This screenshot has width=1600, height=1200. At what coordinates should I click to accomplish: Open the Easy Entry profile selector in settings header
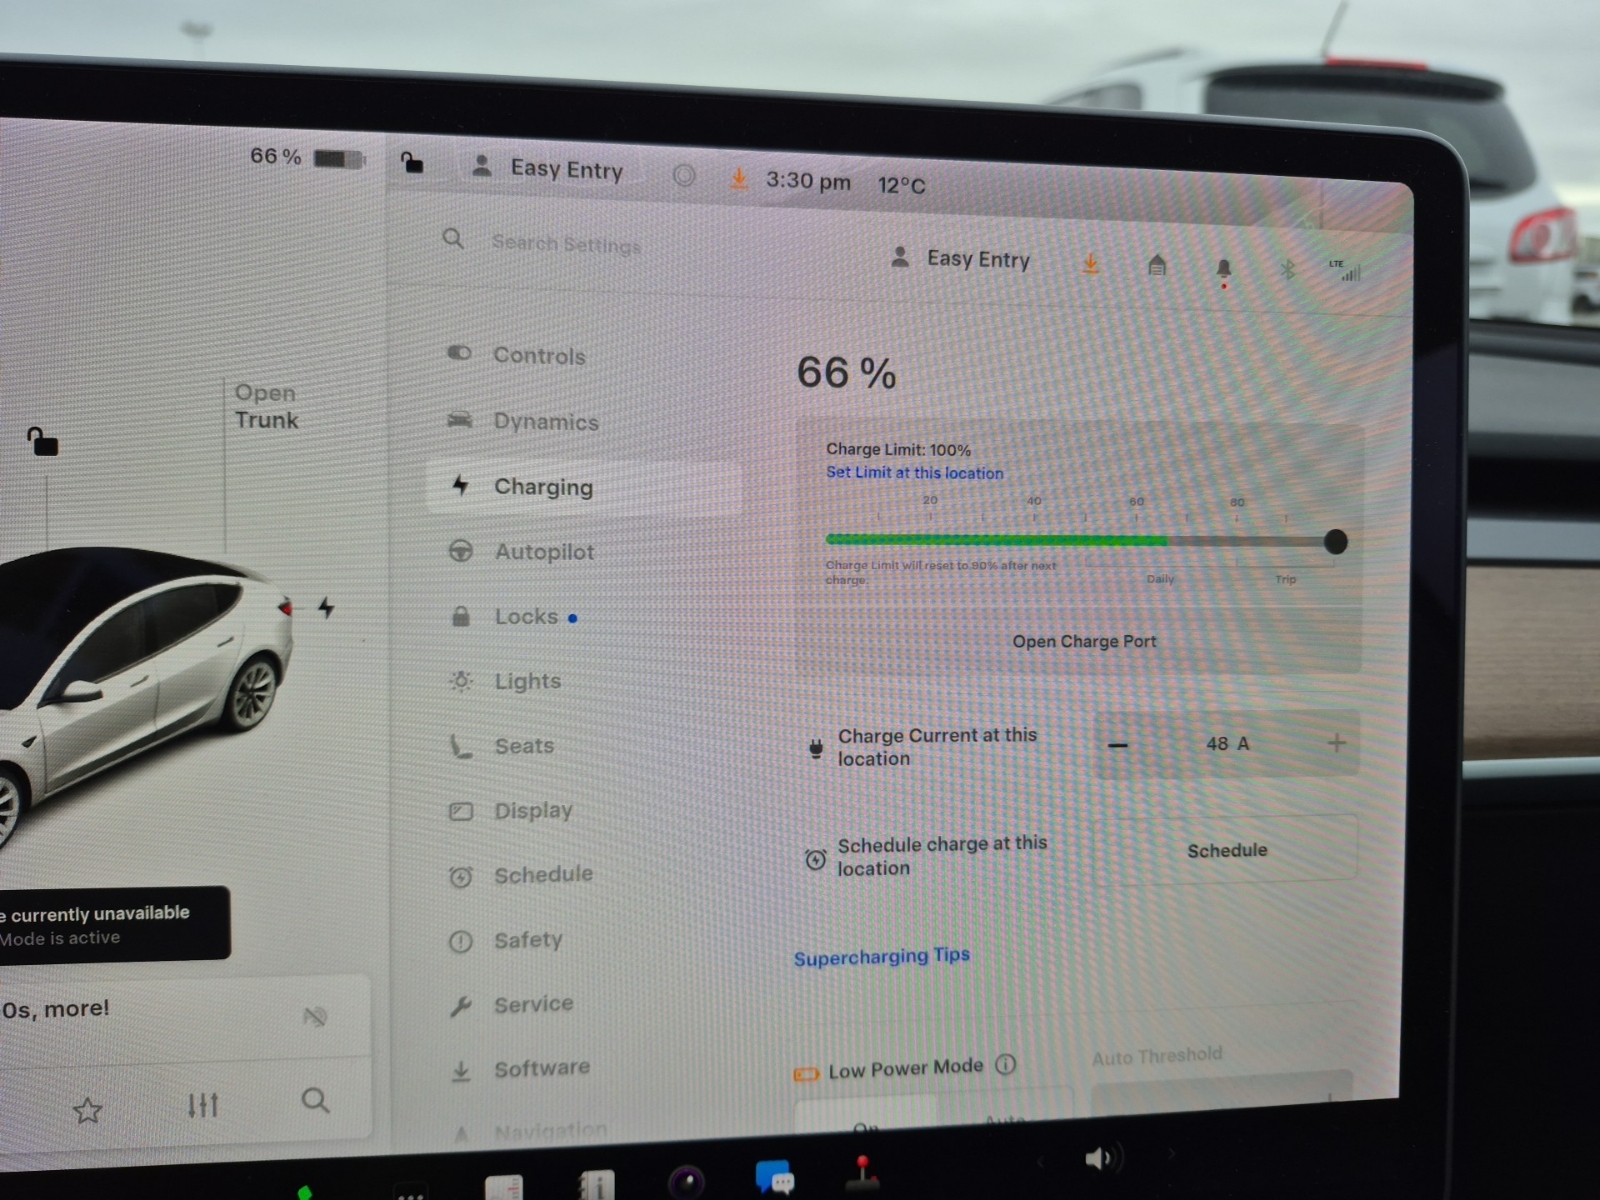[960, 259]
